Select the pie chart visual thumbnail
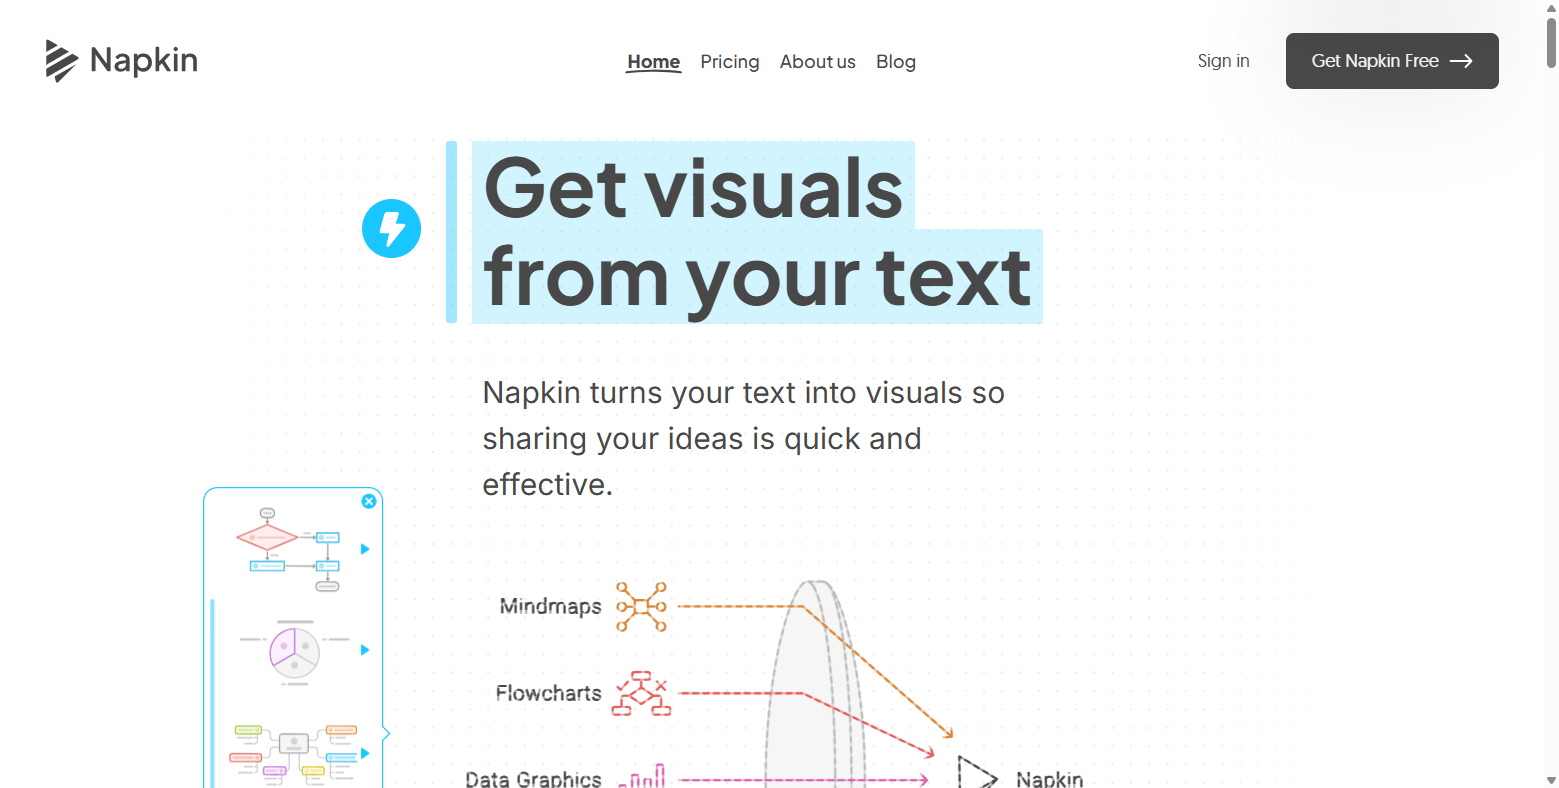 [x=294, y=652]
